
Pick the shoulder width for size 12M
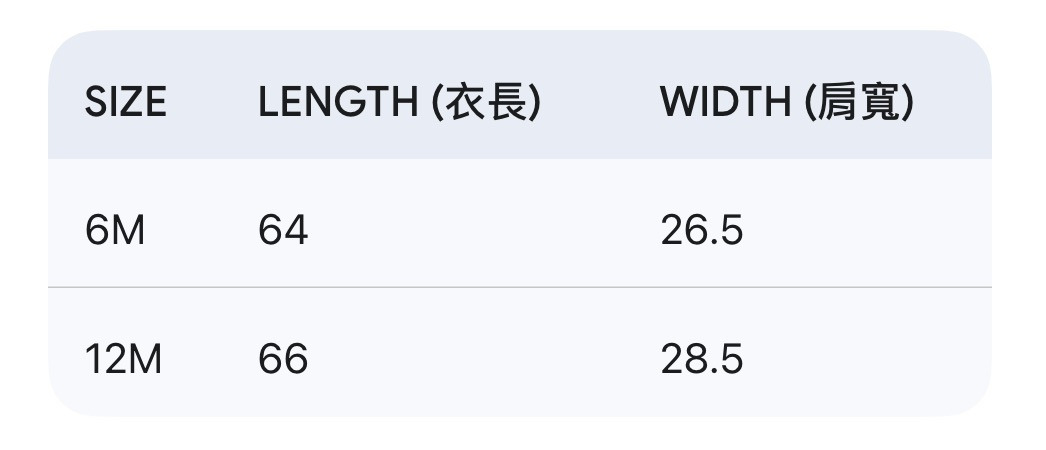[701, 359]
